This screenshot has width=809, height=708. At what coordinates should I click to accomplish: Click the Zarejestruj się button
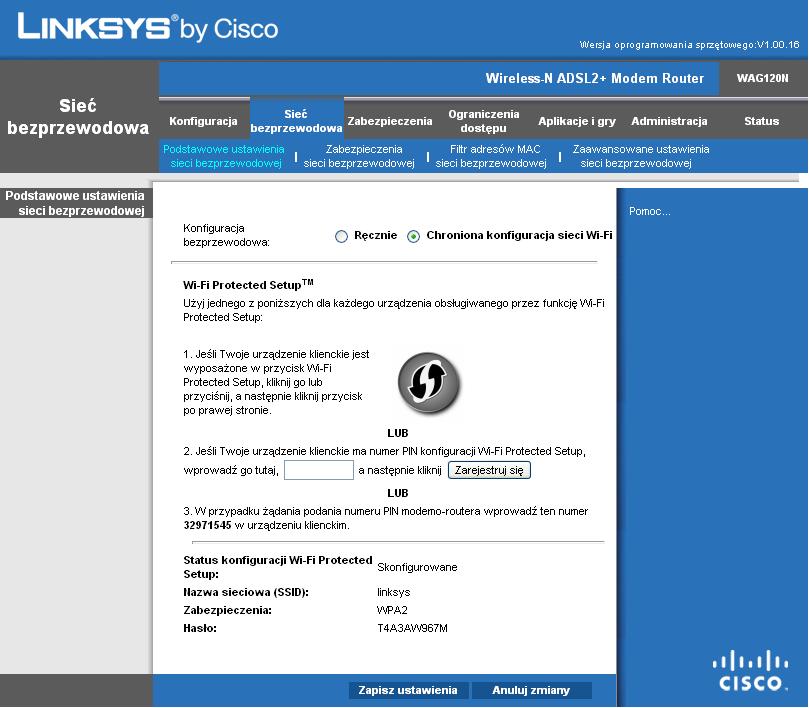(489, 470)
